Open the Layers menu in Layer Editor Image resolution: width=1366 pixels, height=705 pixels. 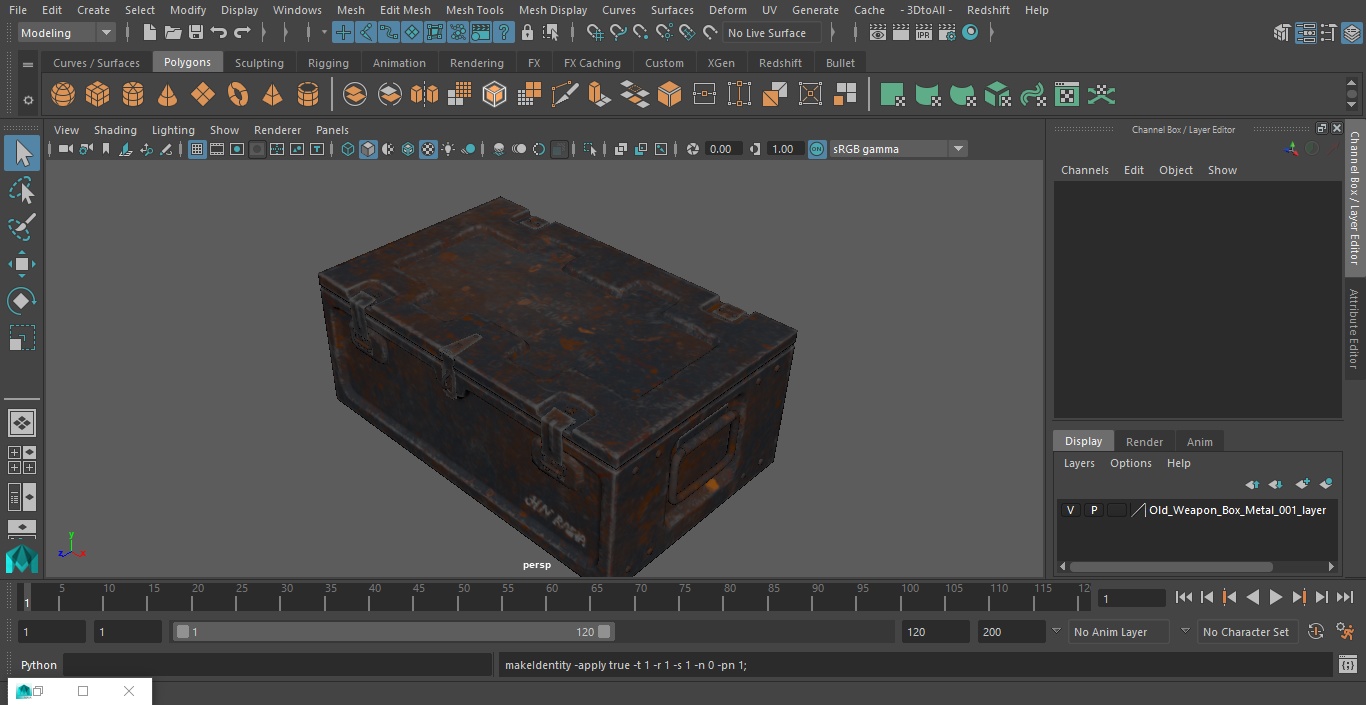tap(1079, 463)
